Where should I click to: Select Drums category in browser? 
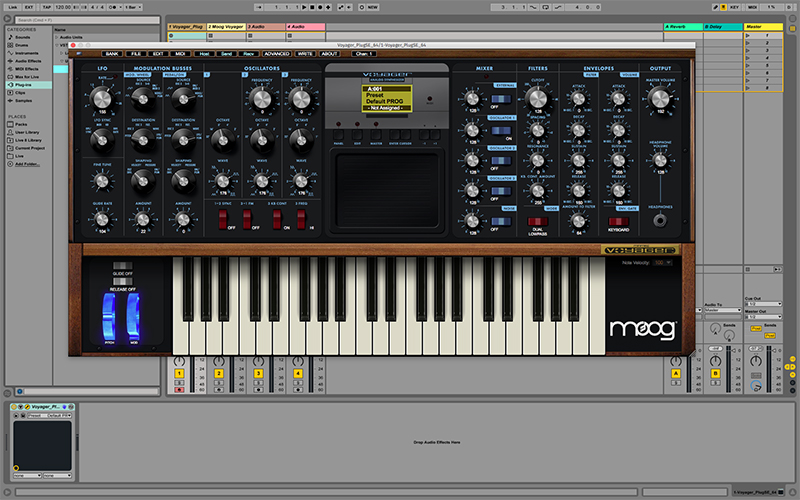coord(21,45)
